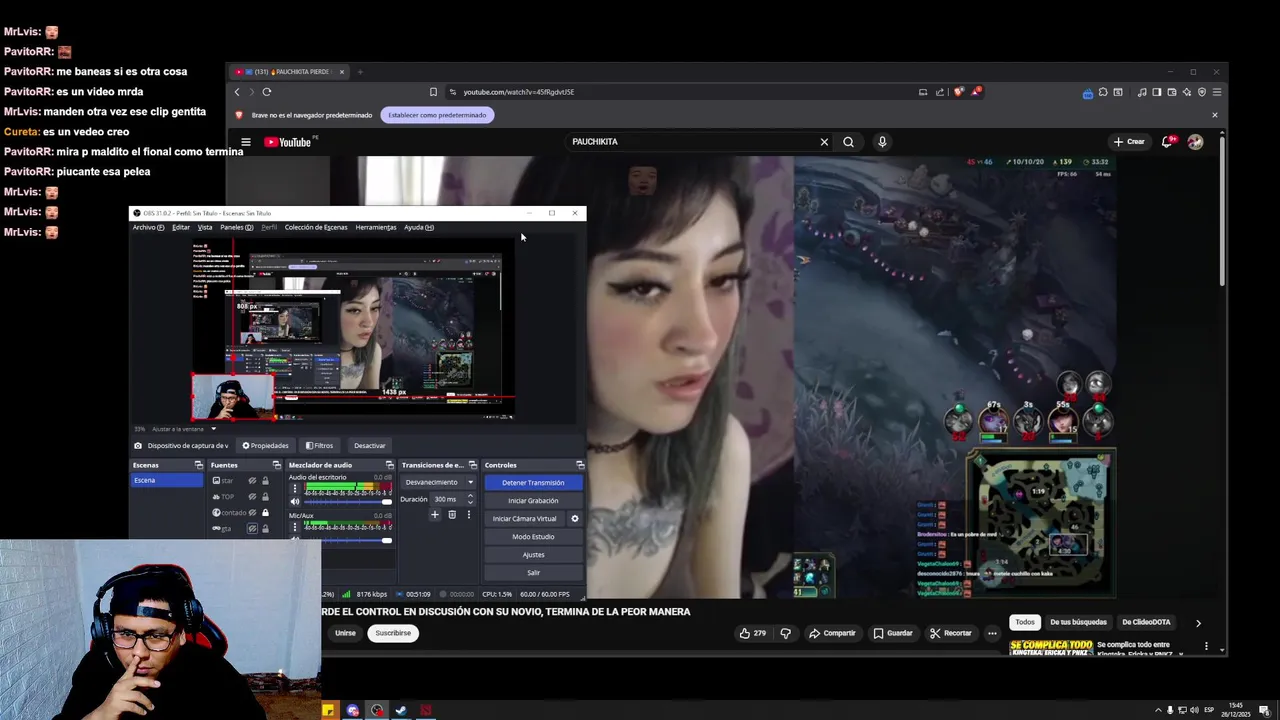
Task: Pop out the Transiciones dock
Action: click(473, 465)
